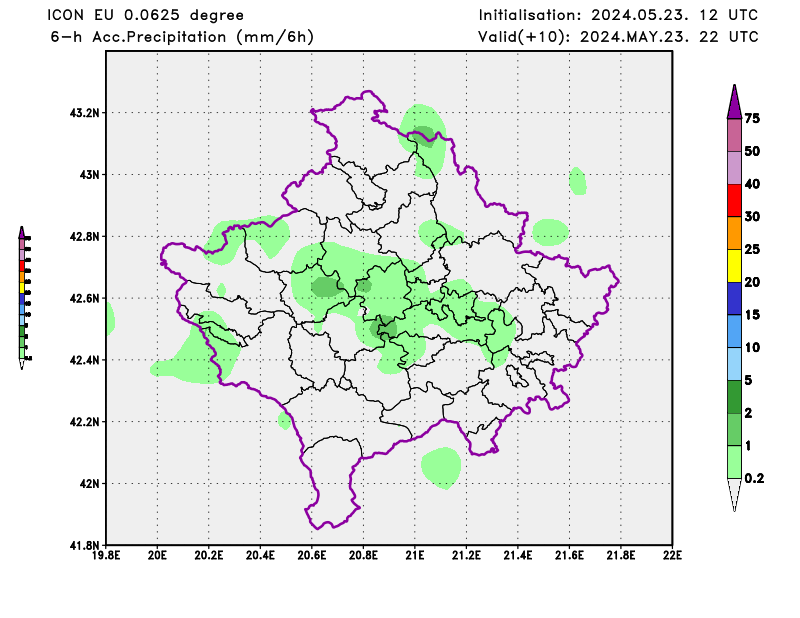
Task: Click 'Initialisation: 2024.05.23. 12 UTC' text
Action: click(618, 15)
